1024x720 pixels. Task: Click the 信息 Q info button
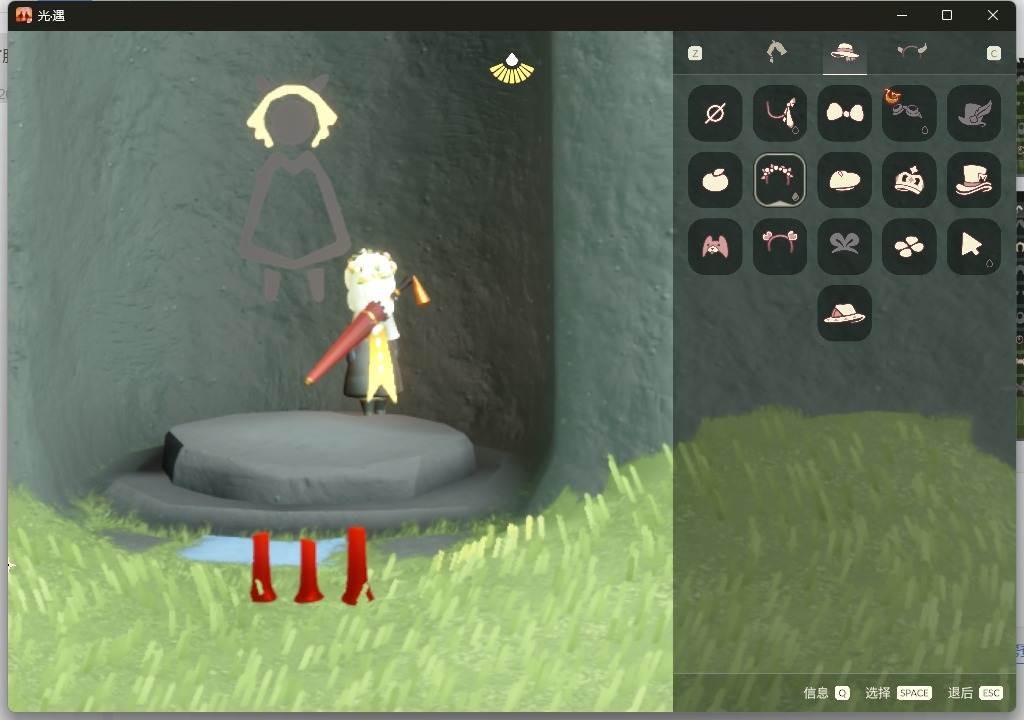(x=826, y=693)
